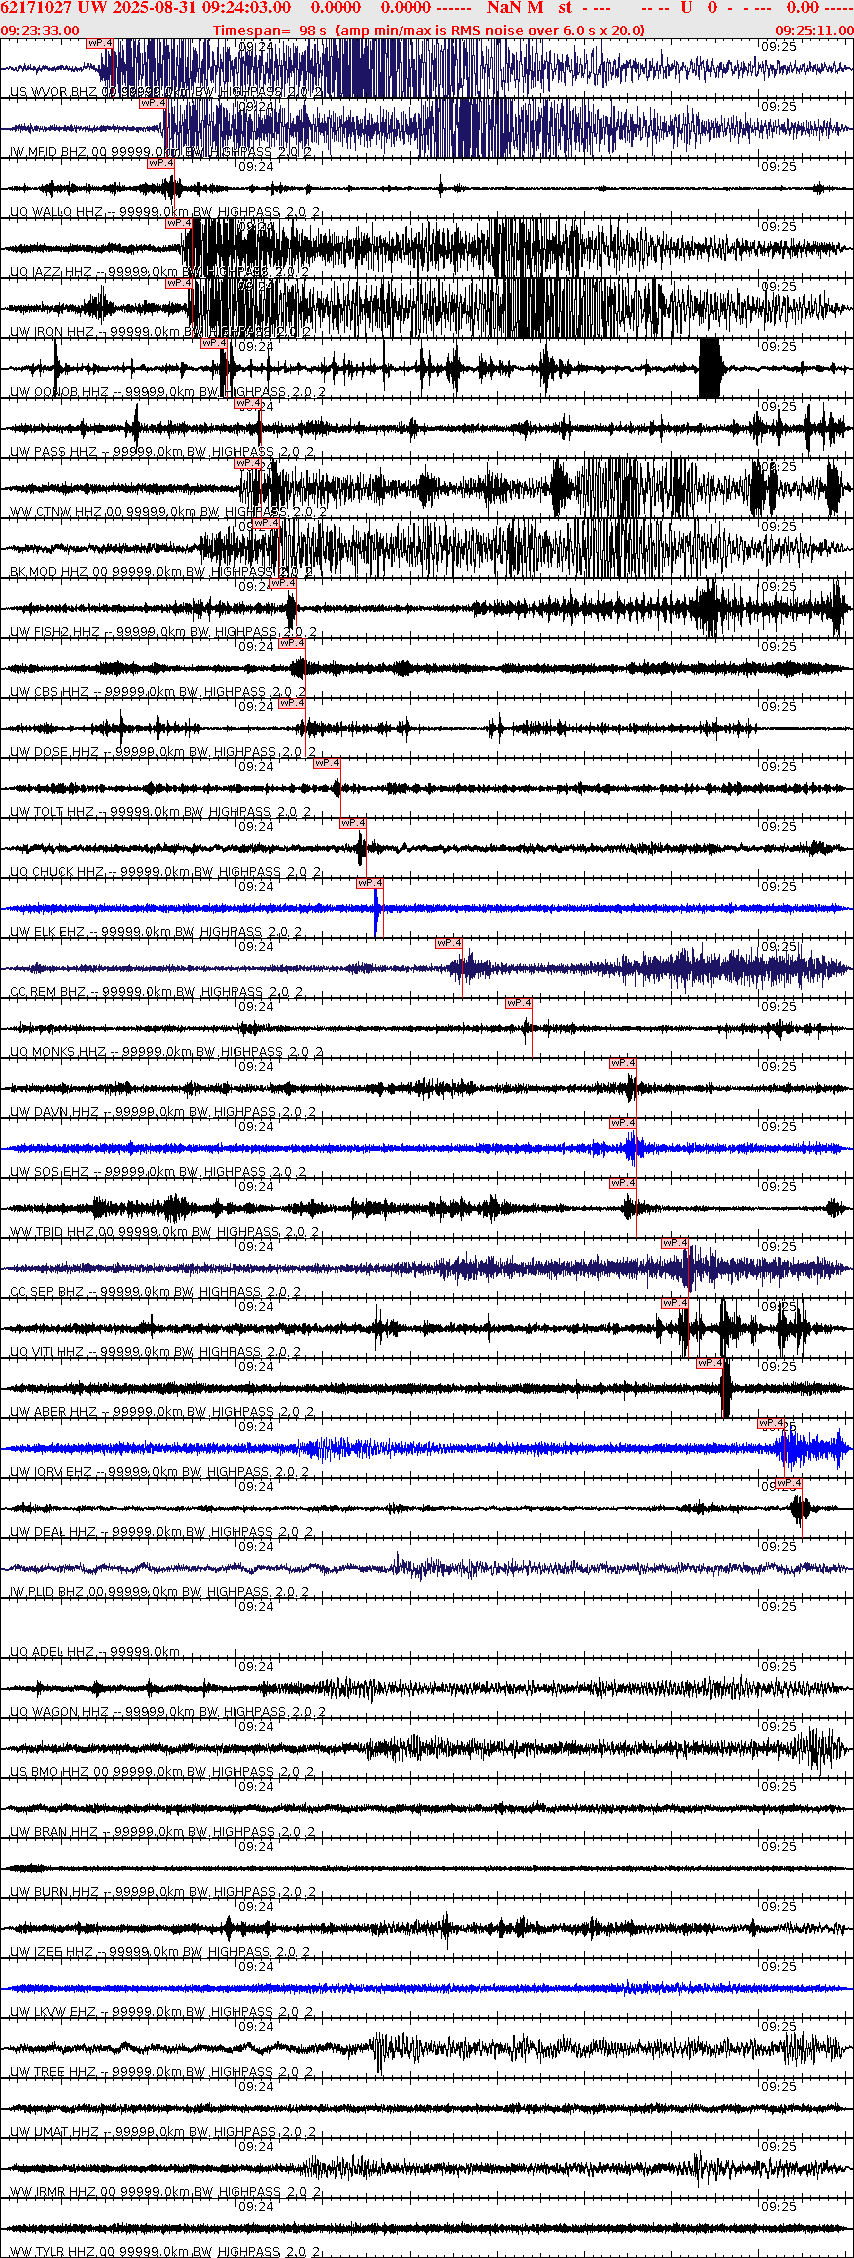The width and height of the screenshot is (854, 2258).
Task: Select the 'UW BRAN HHZ' label
Action: pyautogui.click(x=54, y=1832)
